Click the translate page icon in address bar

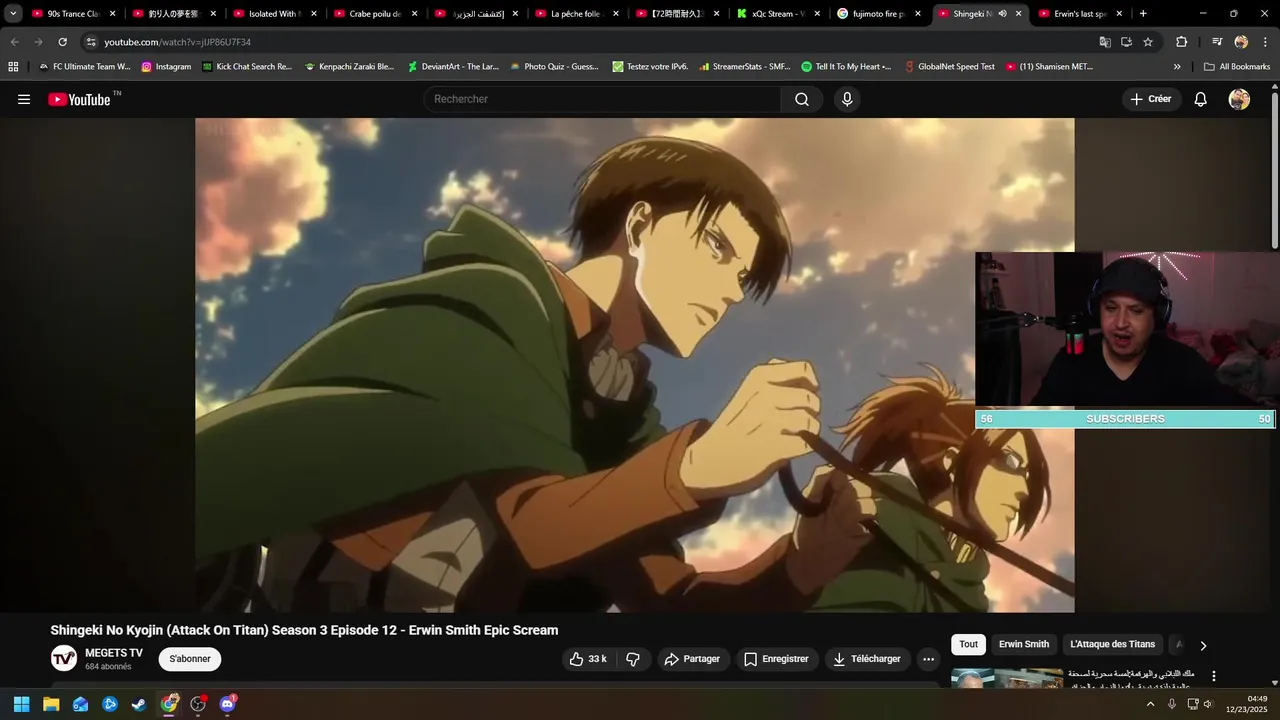(x=1105, y=42)
